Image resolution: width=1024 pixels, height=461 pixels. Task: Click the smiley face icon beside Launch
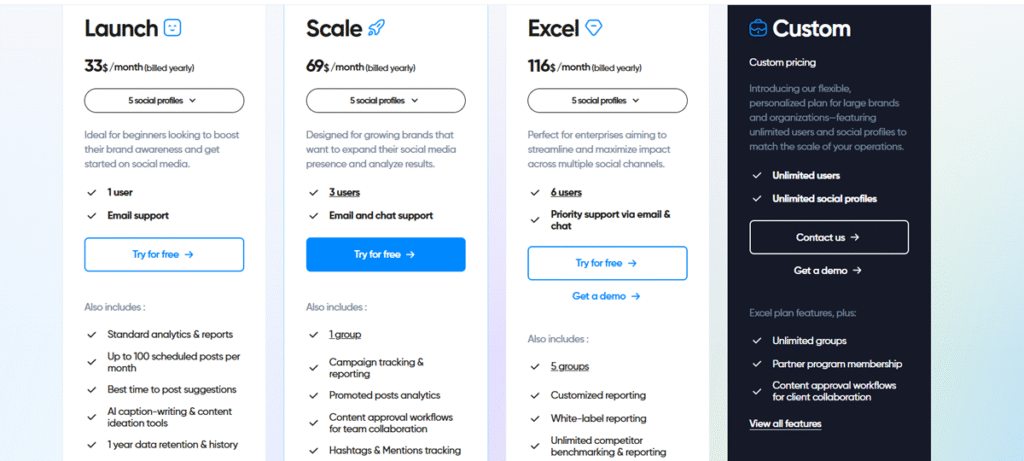[172, 27]
